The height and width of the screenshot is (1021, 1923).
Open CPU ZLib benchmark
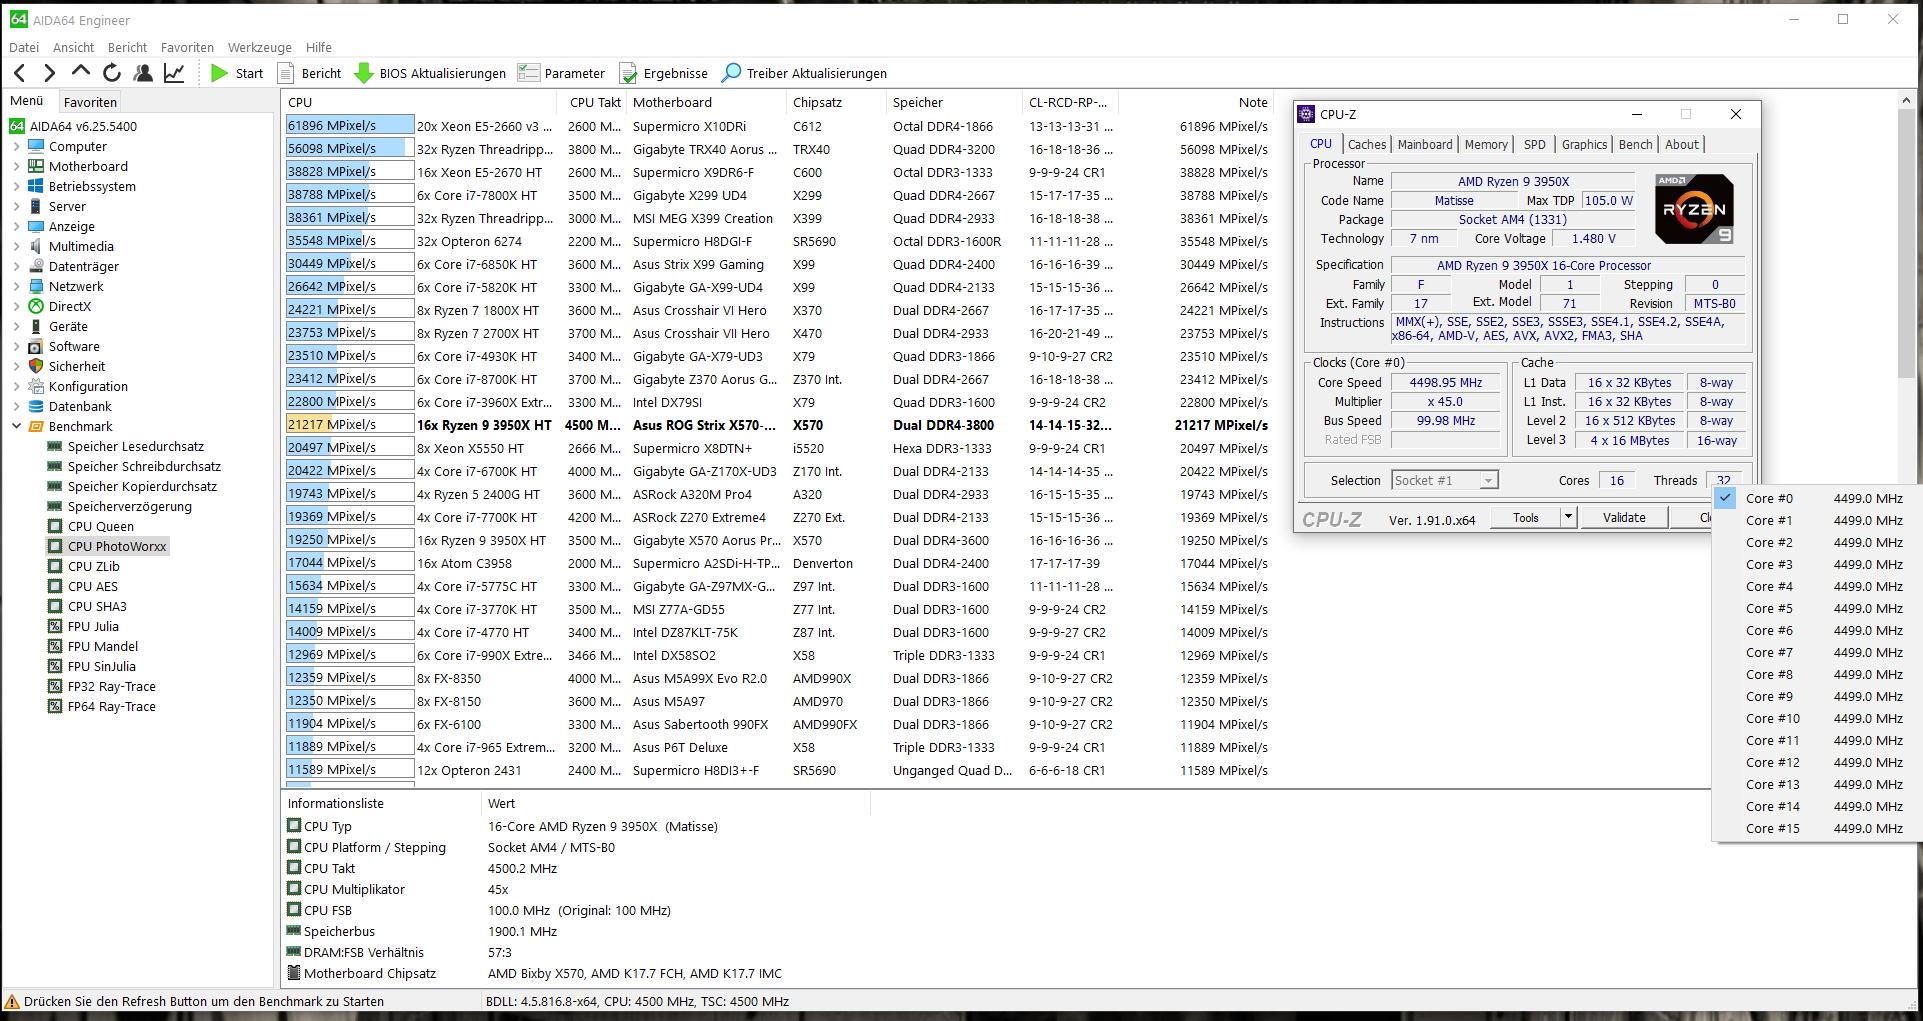pyautogui.click(x=93, y=566)
